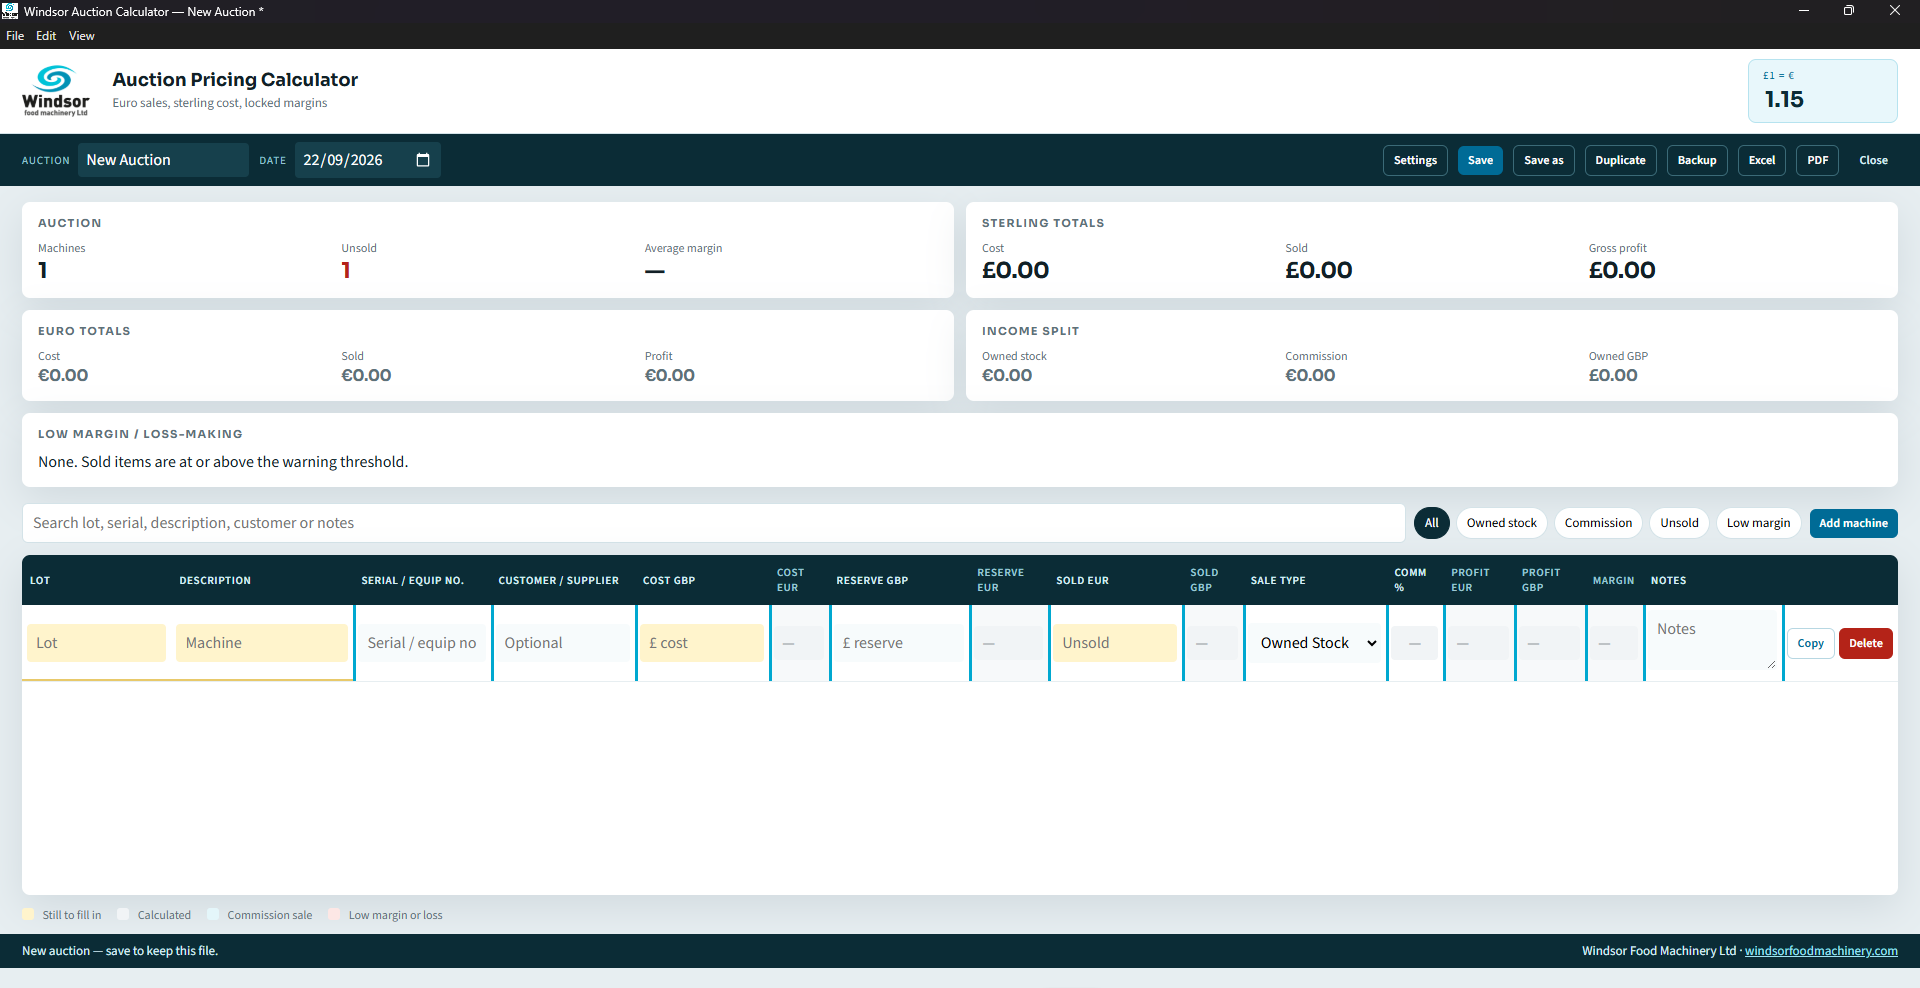
Task: Choose Save as for this auction
Action: point(1544,160)
